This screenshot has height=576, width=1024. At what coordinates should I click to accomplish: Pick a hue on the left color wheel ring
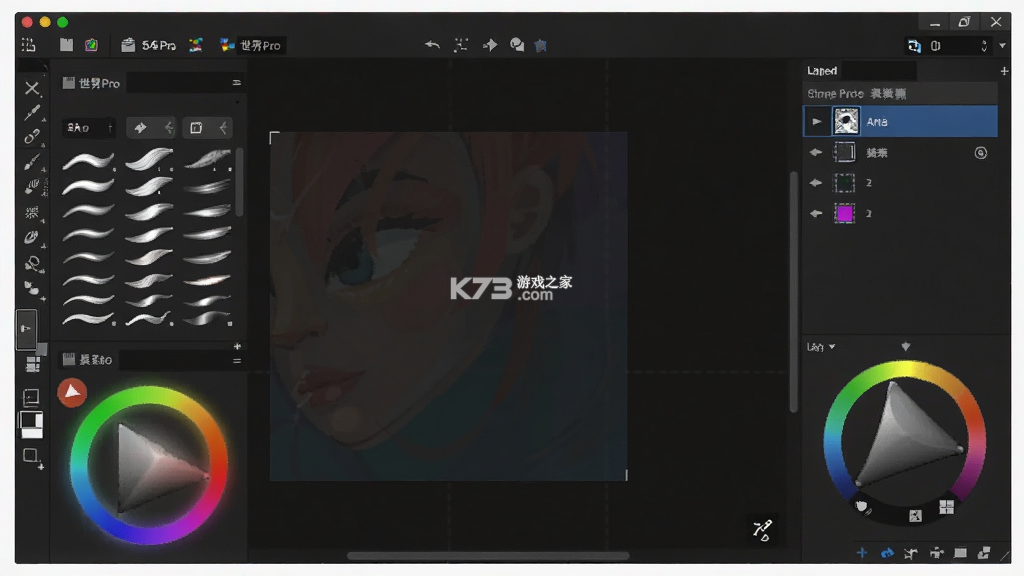click(x=149, y=394)
